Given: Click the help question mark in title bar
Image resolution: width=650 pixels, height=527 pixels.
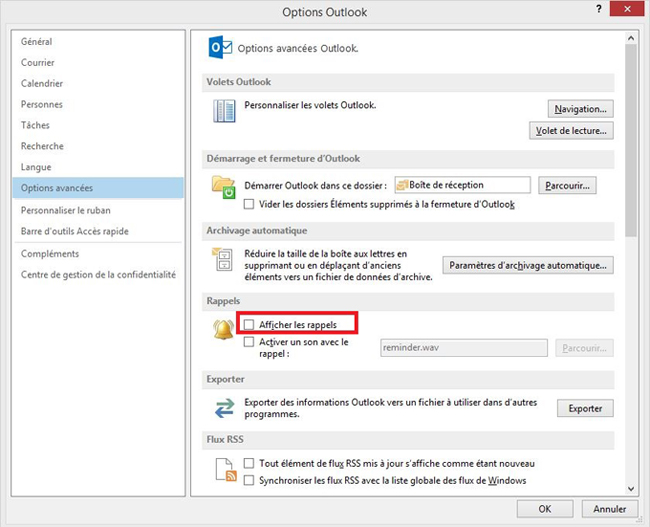Looking at the screenshot, I should (599, 9).
